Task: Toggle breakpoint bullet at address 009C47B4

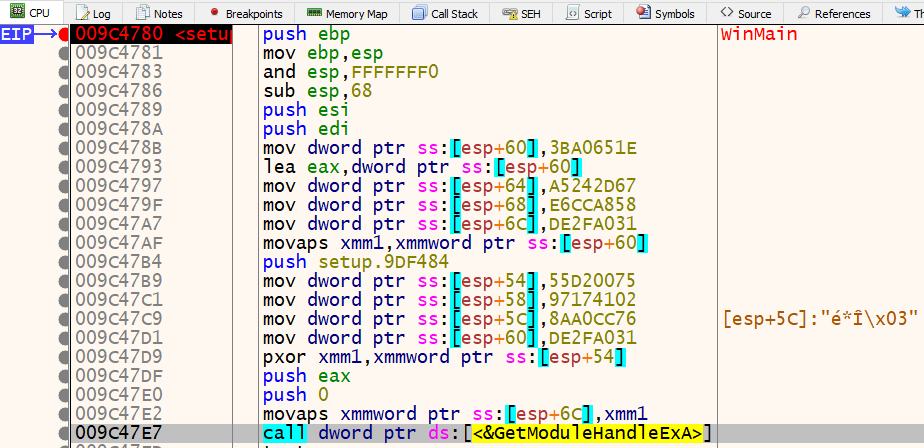Action: (x=64, y=262)
